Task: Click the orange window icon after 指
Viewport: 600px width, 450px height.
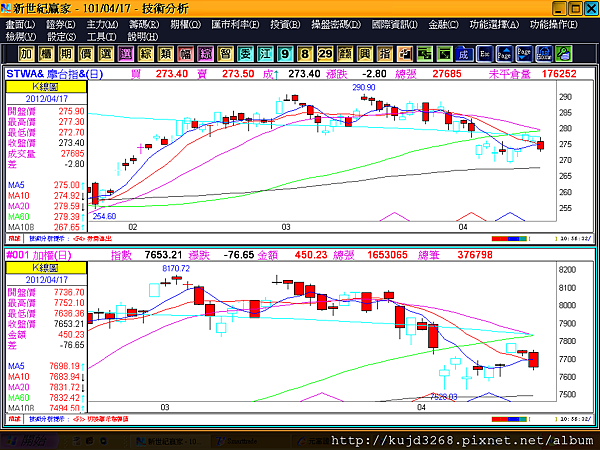Action: click(404, 54)
